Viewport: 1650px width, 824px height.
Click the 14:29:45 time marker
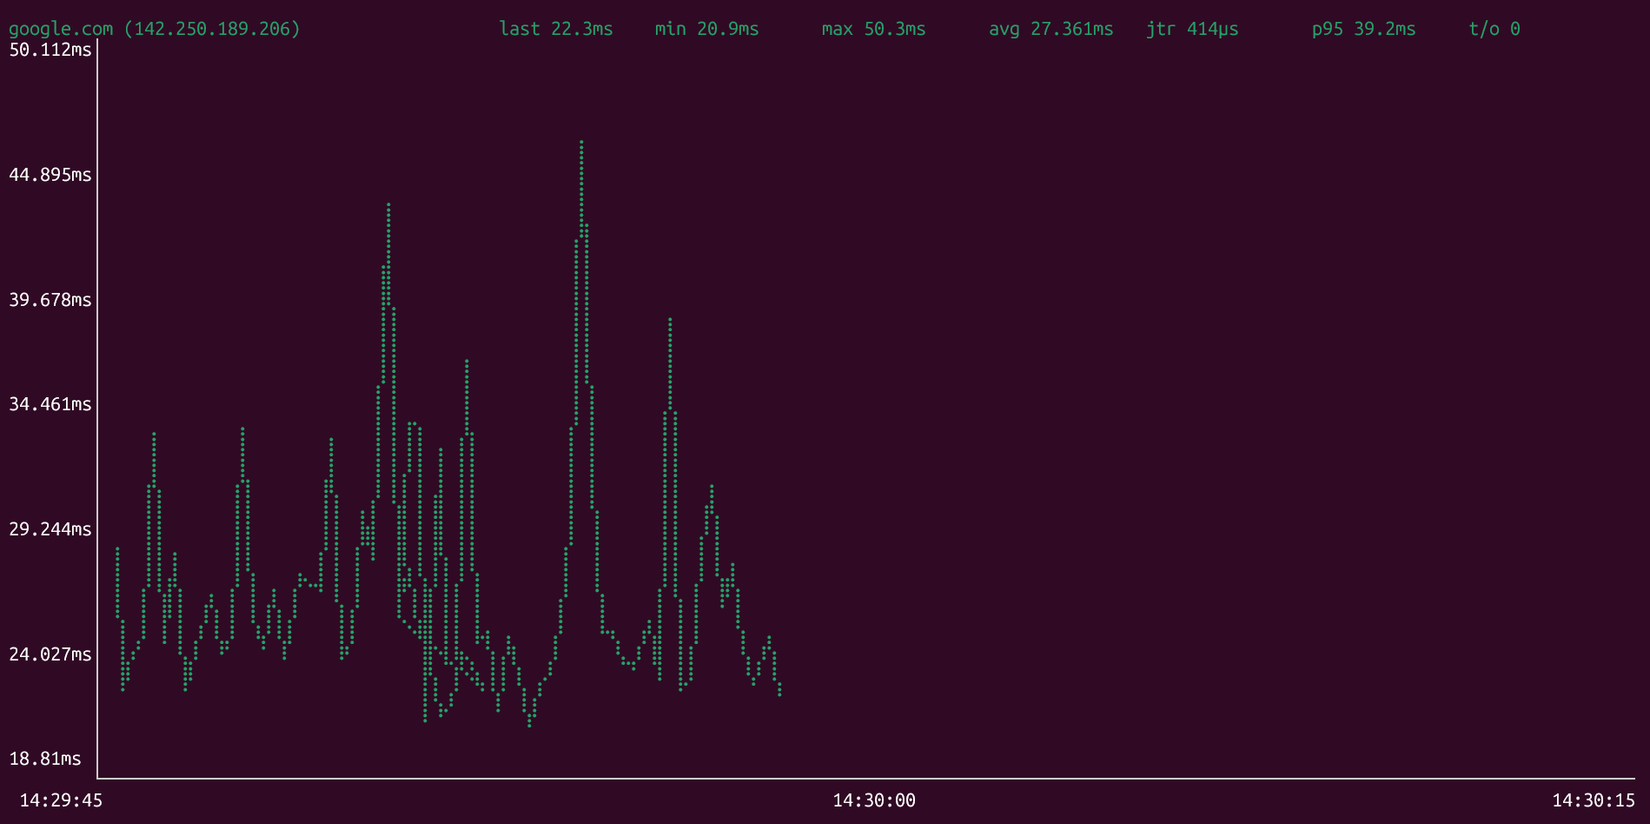[x=61, y=800]
